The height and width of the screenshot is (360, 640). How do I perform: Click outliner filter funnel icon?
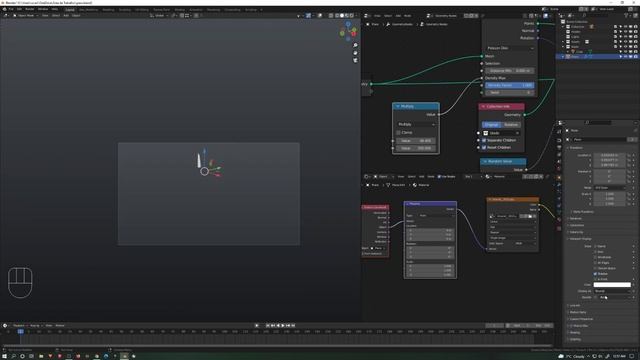pyautogui.click(x=626, y=16)
